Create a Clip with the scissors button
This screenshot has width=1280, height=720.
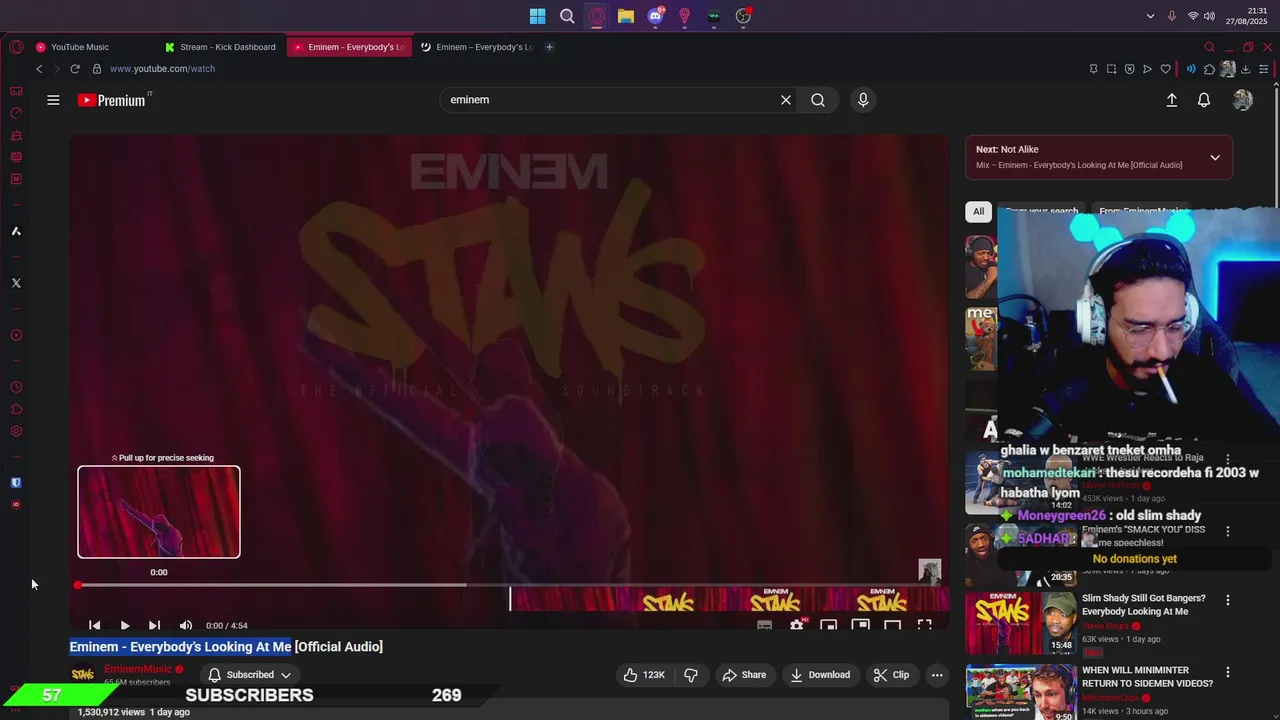tap(891, 675)
